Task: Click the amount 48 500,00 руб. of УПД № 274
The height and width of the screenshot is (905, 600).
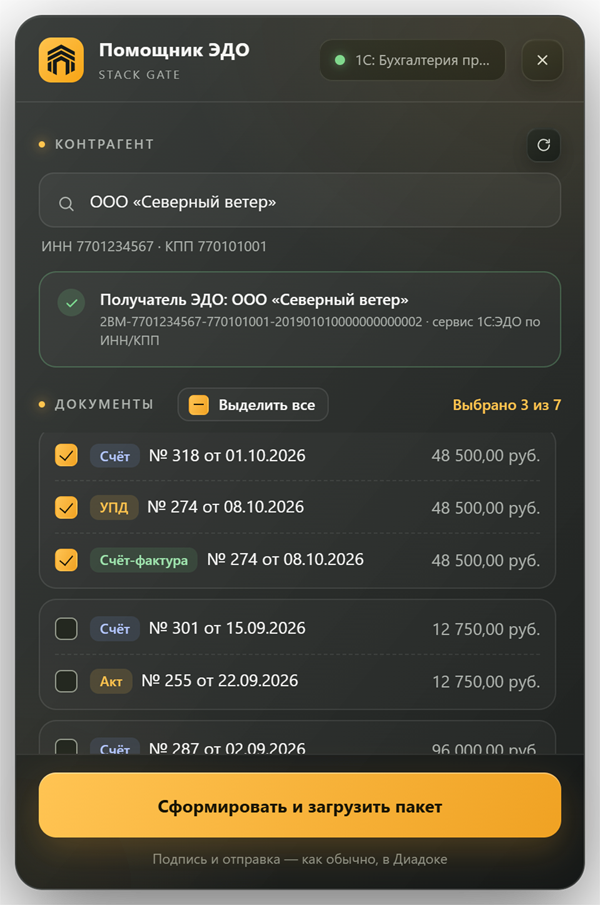Action: 486,508
